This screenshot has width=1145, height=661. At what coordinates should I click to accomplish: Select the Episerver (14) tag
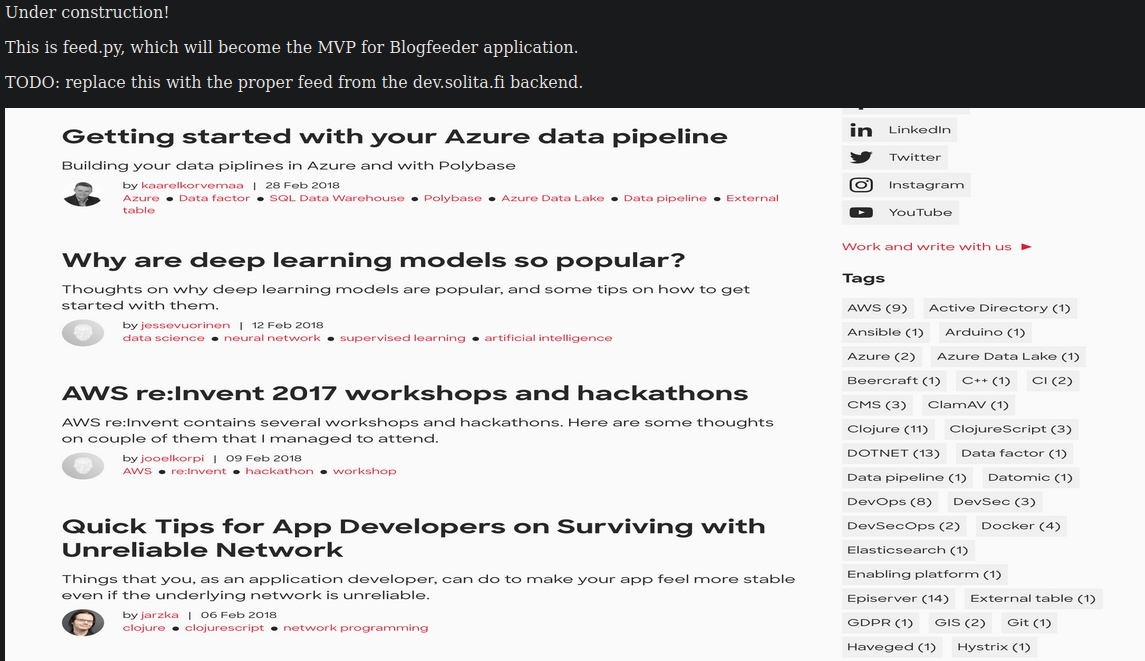[897, 598]
